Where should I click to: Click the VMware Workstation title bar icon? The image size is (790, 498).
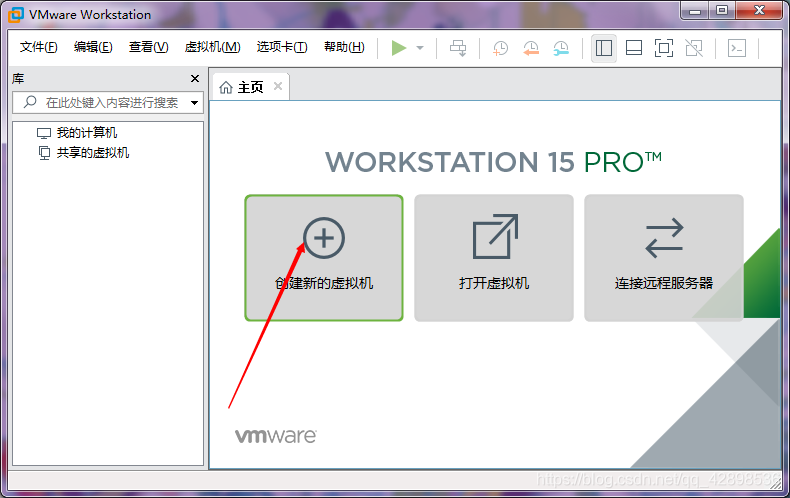click(16, 15)
